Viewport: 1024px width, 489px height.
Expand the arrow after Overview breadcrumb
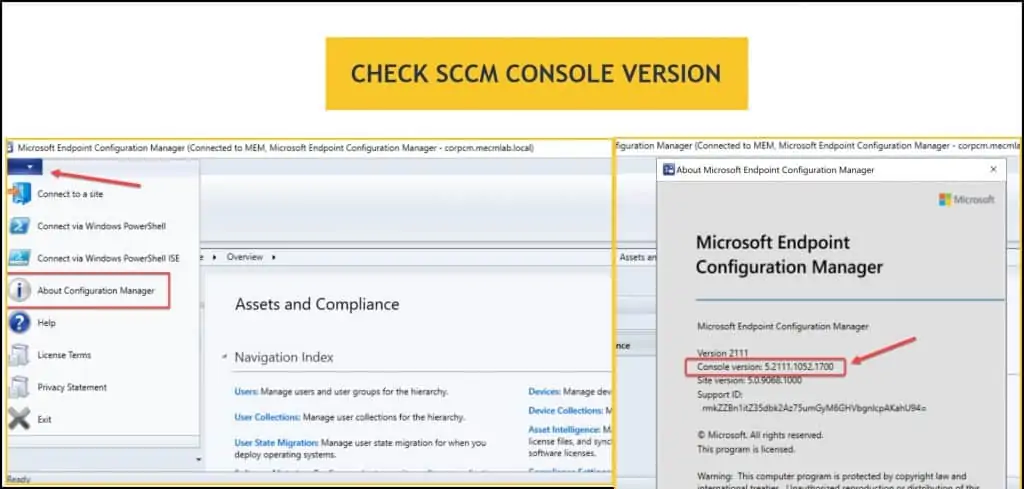click(x=274, y=257)
